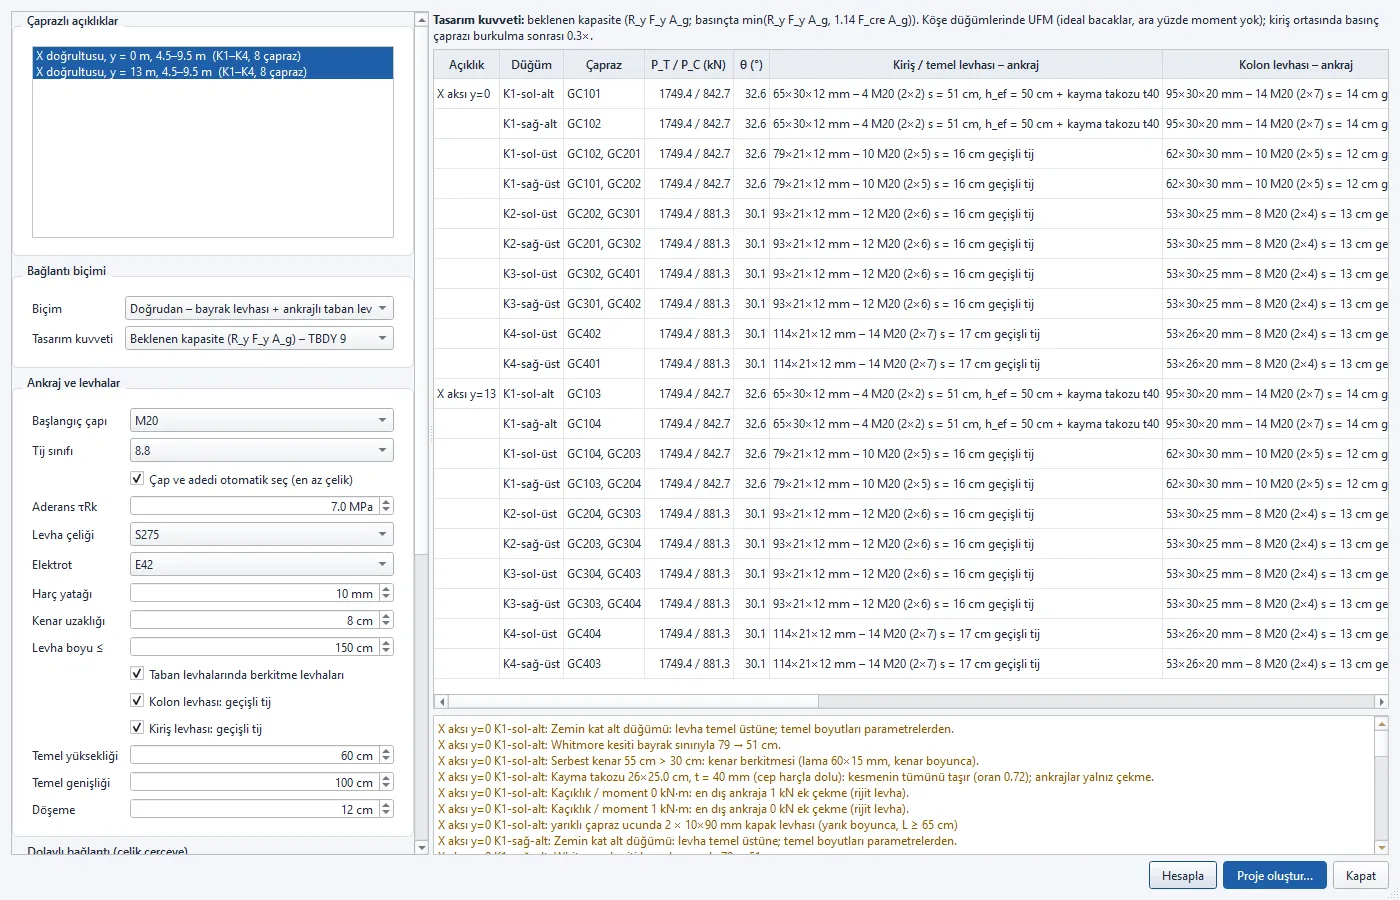Click the P_T / P_C (kN) column header
This screenshot has width=1400, height=900.
688,64
